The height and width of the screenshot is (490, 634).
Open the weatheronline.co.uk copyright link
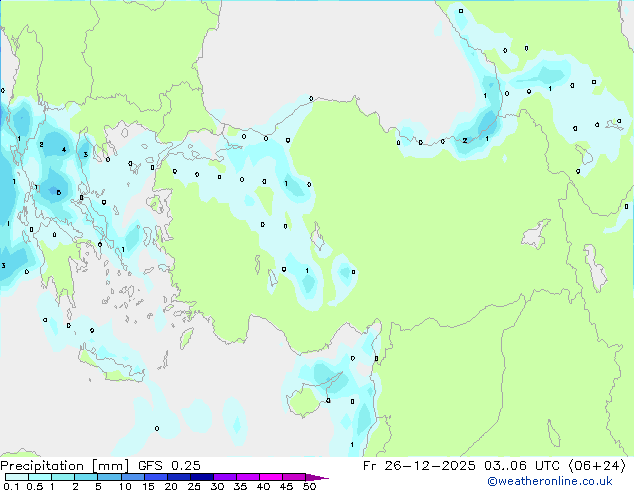click(x=550, y=481)
